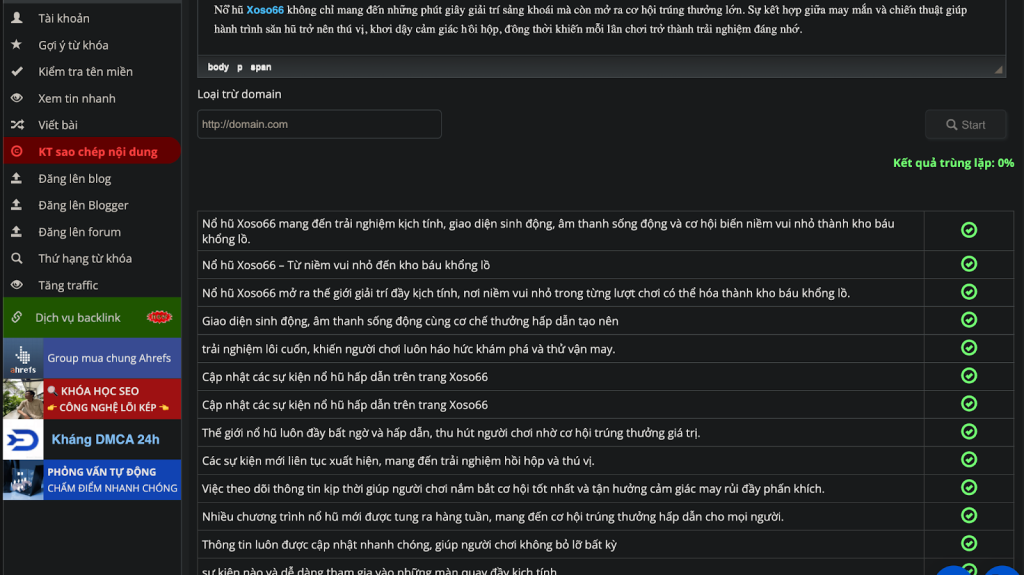1024x575 pixels.
Task: Click the upload icon beside Đăng lên forum
Action: pyautogui.click(x=16, y=232)
